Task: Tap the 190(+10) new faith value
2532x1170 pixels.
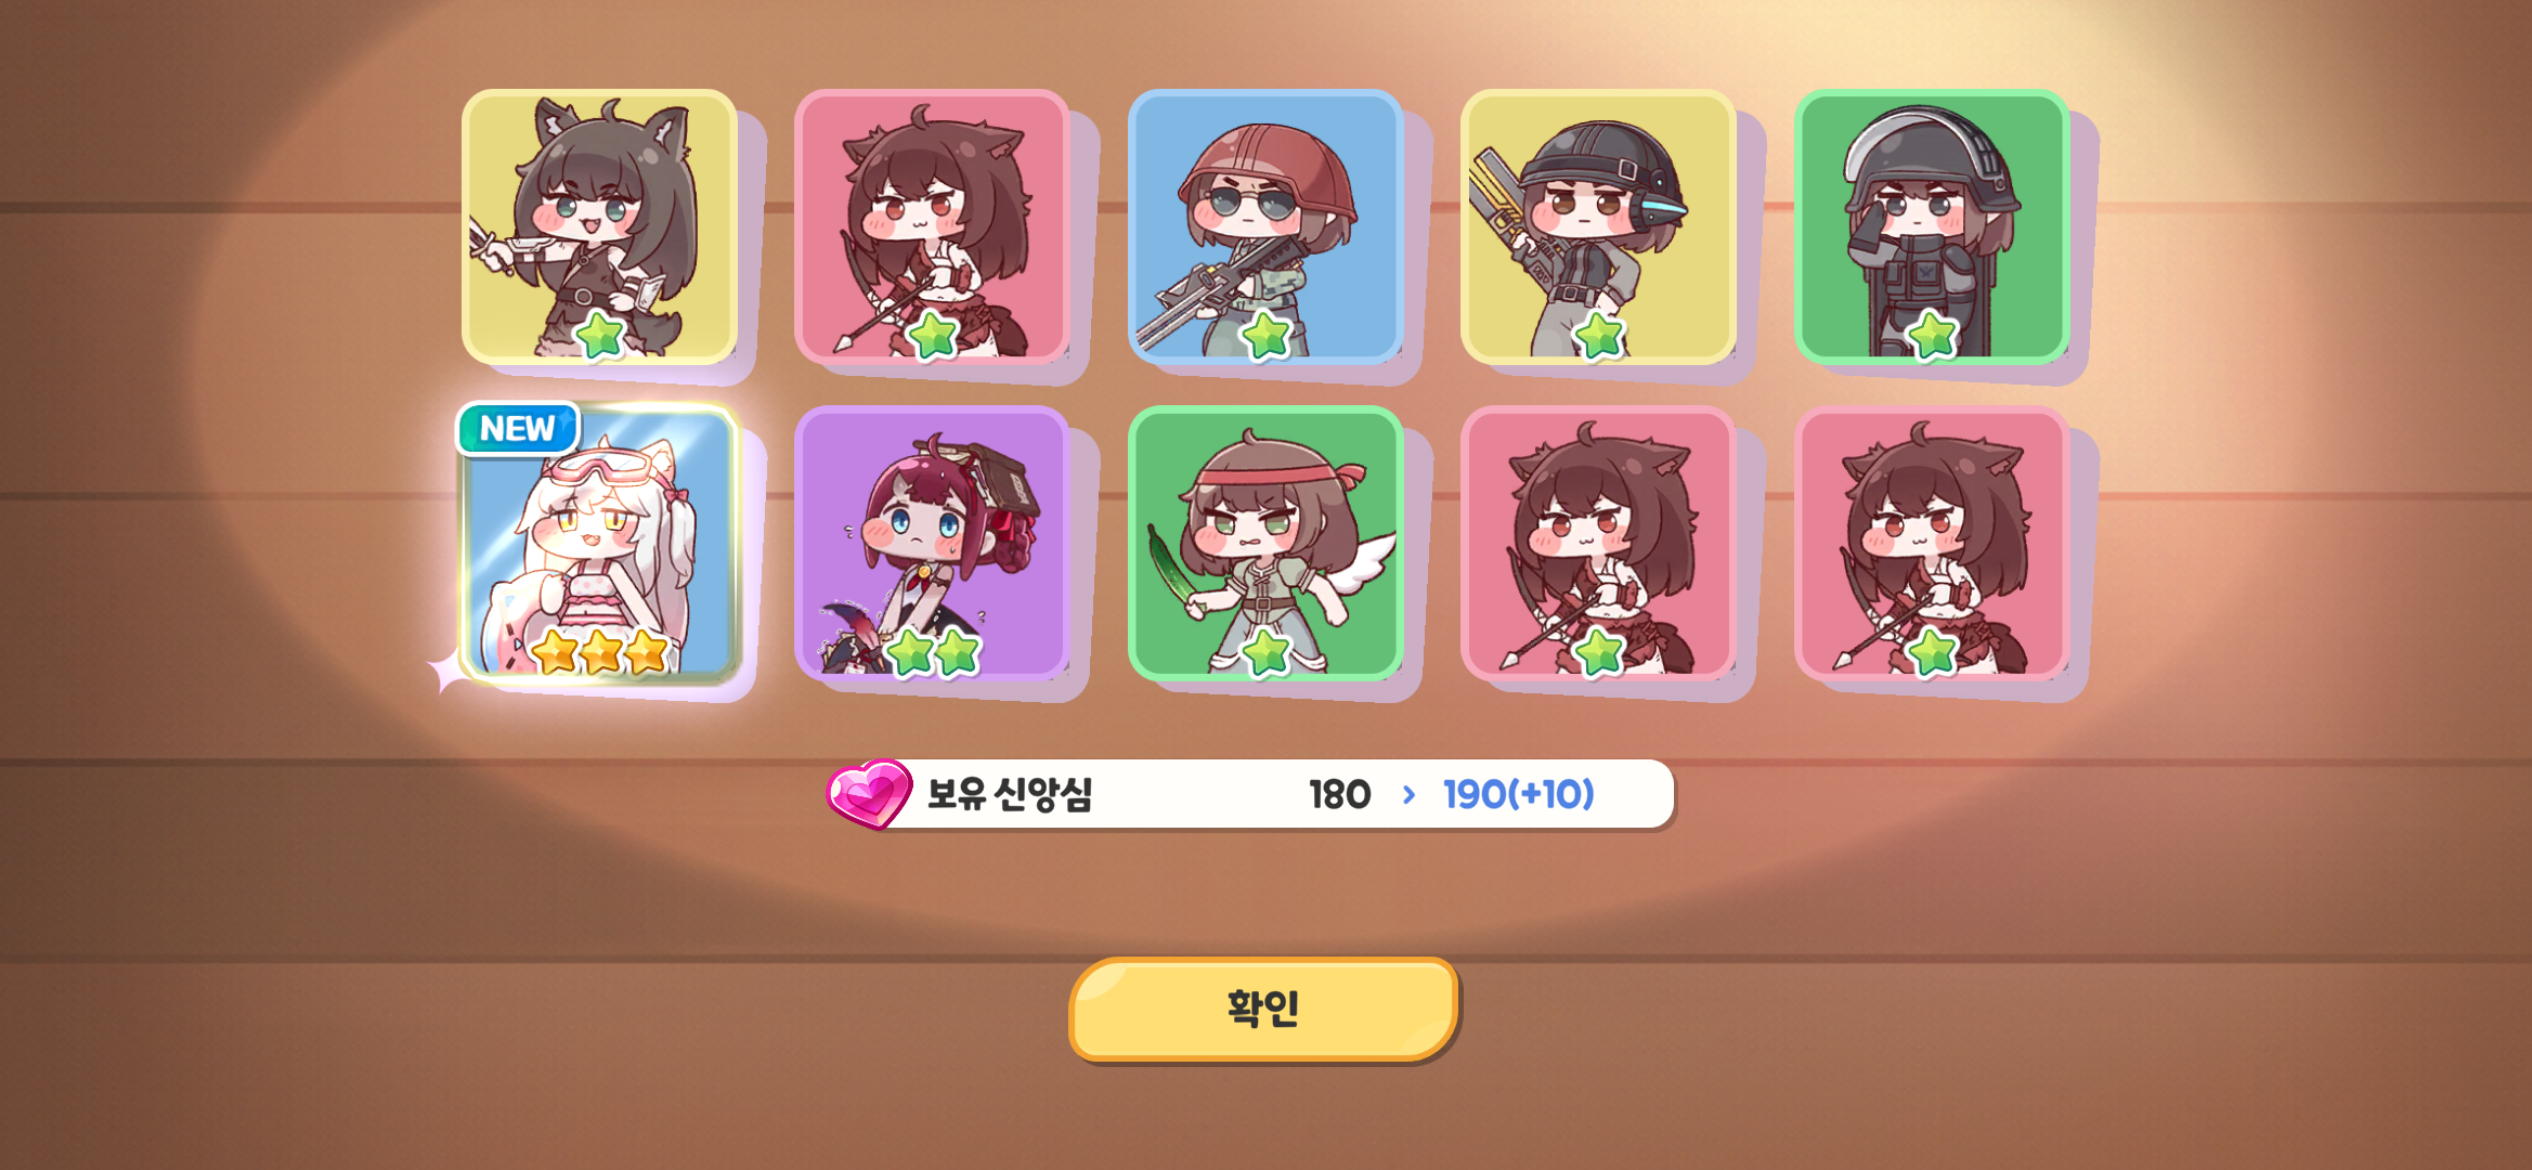Action: (x=1518, y=795)
